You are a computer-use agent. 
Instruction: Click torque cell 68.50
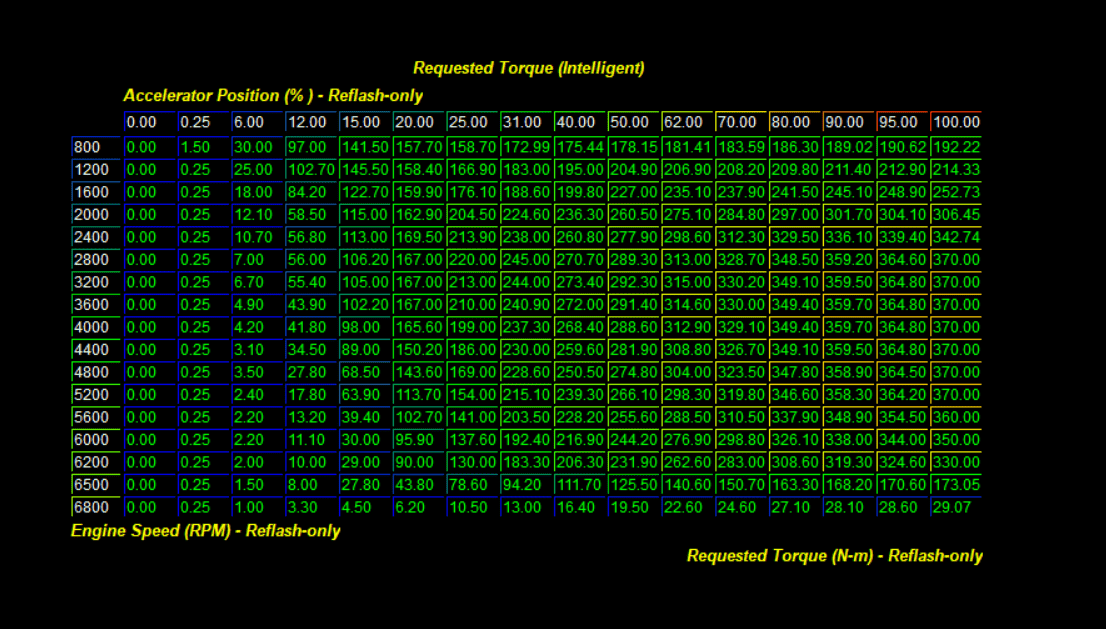[365, 372]
